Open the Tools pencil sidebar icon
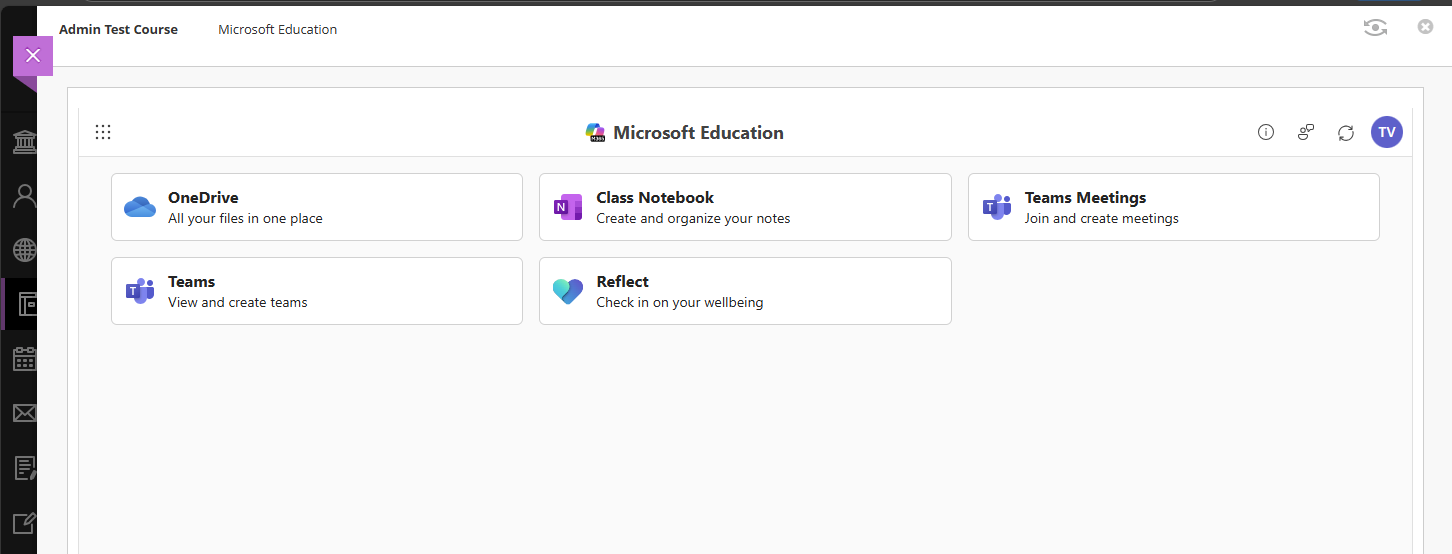1452x554 pixels. [24, 522]
